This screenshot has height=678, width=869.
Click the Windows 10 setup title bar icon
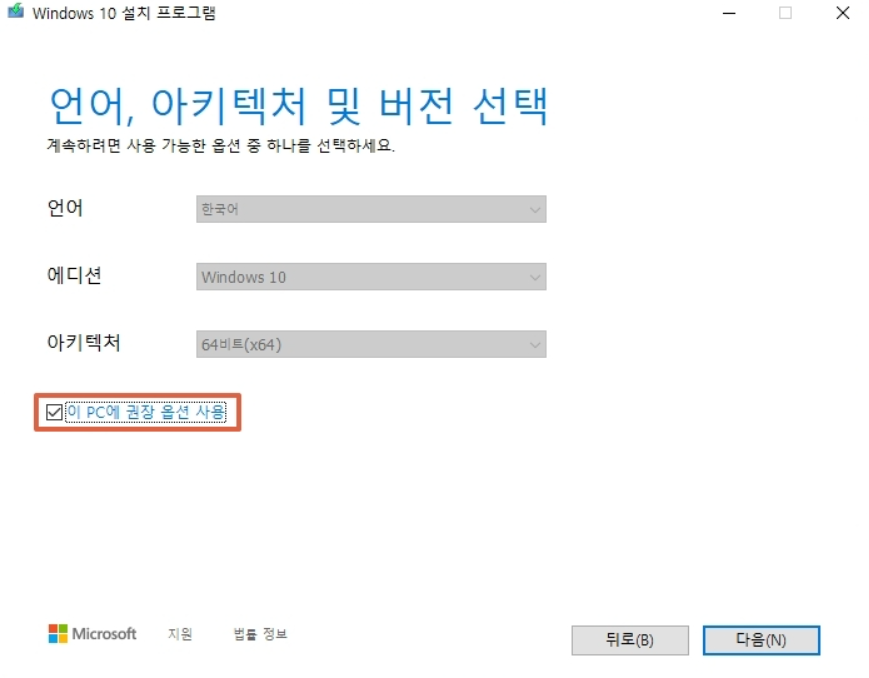16,11
